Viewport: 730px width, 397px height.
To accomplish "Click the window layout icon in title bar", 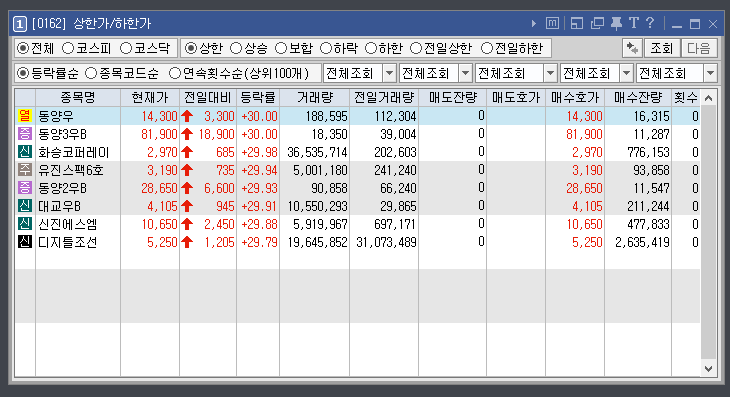I will pyautogui.click(x=577, y=23).
